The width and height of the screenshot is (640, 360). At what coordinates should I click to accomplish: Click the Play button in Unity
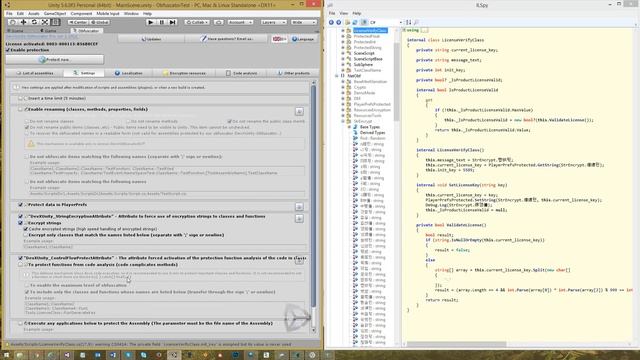pyautogui.click(x=151, y=22)
